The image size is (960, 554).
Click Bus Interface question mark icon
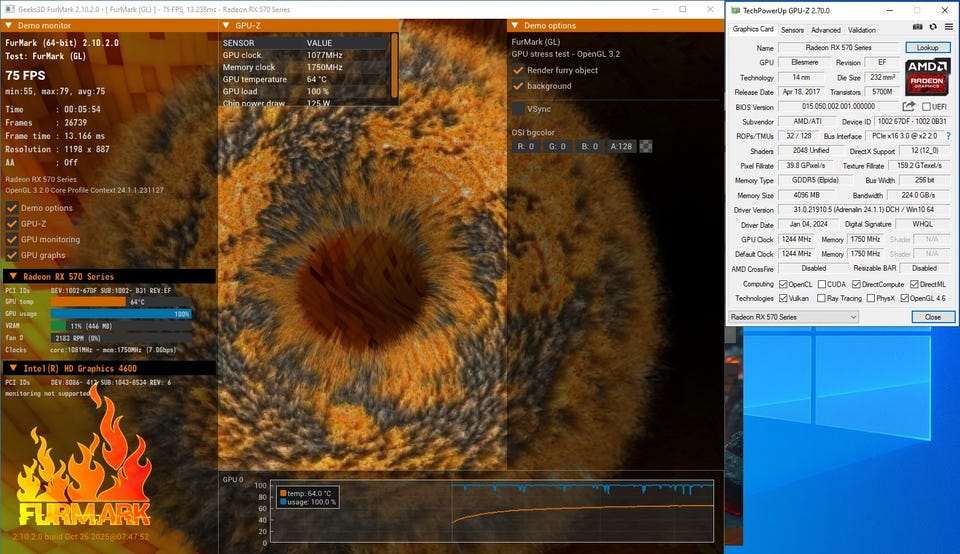coord(948,136)
